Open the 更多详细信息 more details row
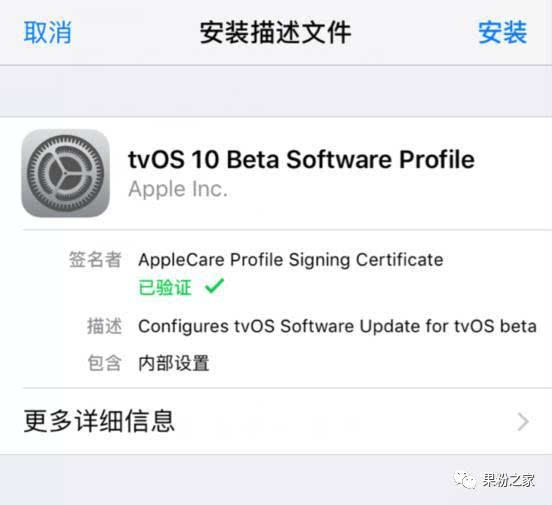Image resolution: width=552 pixels, height=505 pixels. [276, 421]
